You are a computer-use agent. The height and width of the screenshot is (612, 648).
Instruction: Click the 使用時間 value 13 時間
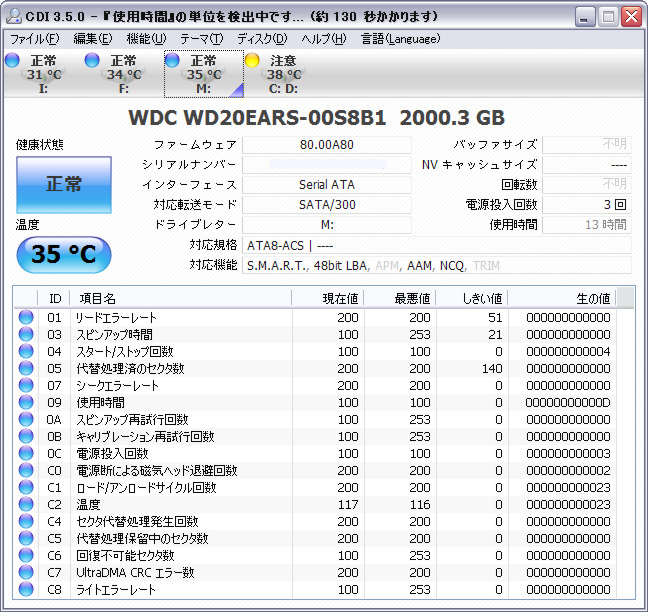pyautogui.click(x=587, y=225)
